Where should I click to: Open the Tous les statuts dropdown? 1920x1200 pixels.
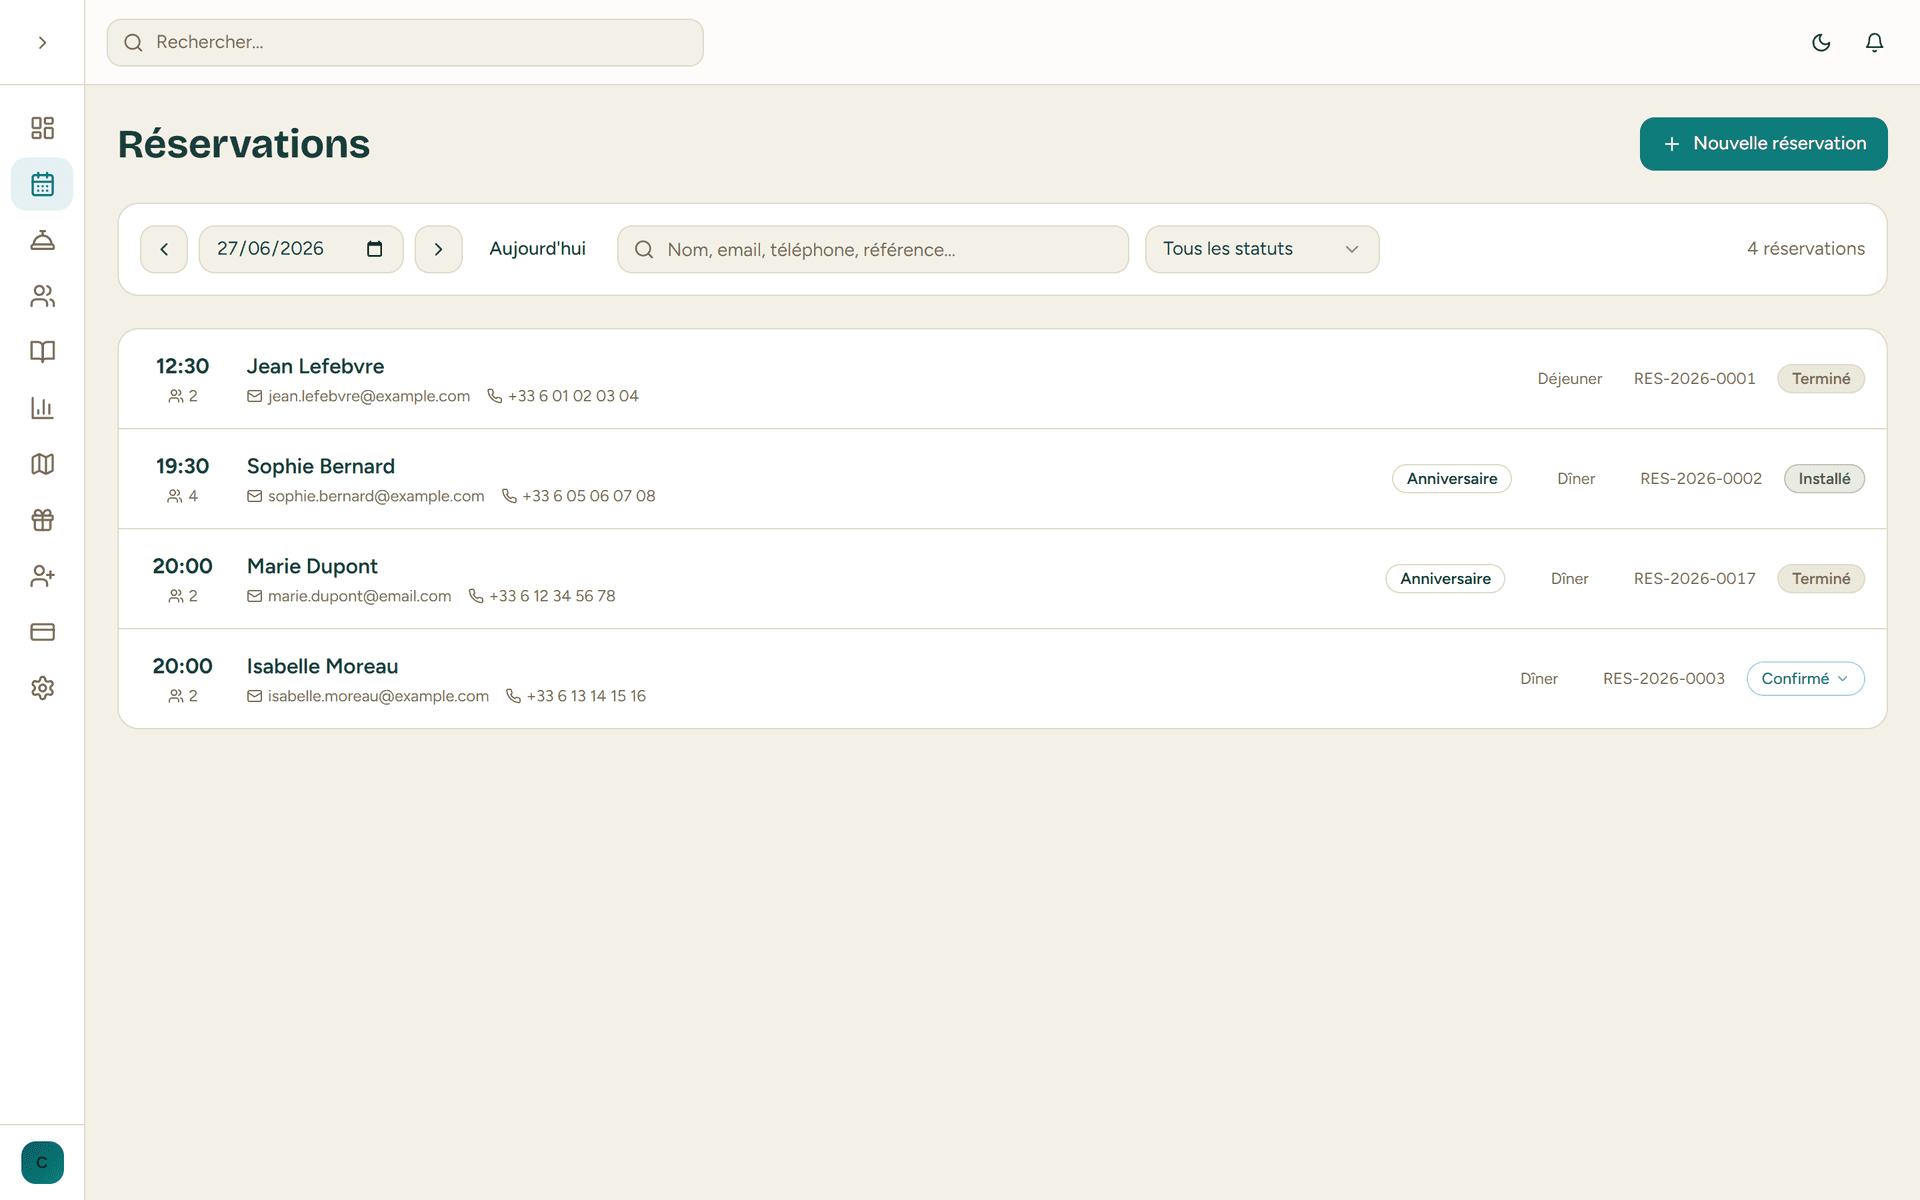coord(1262,249)
